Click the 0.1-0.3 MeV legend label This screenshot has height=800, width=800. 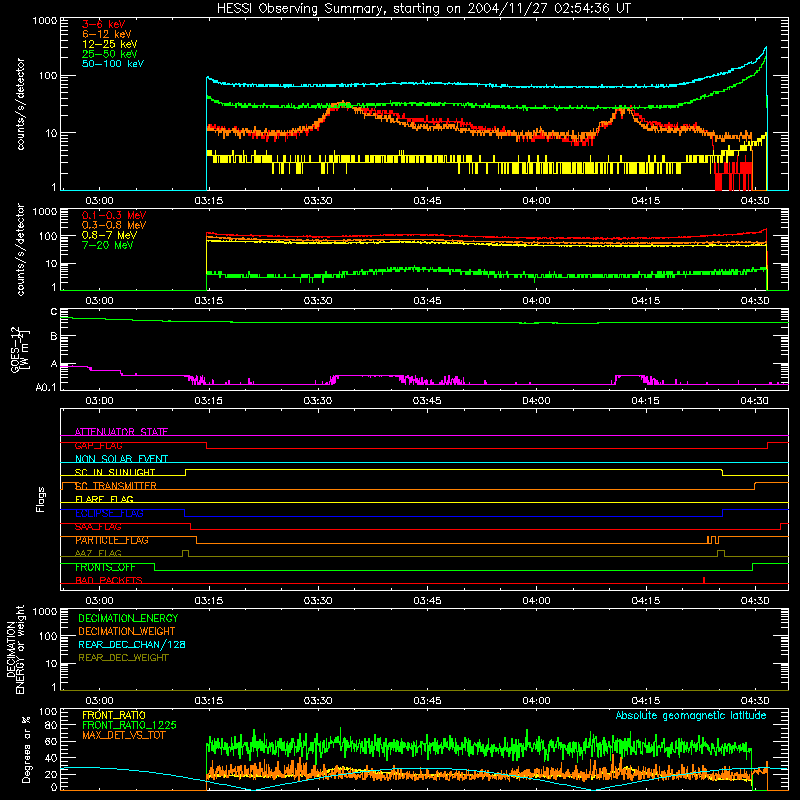tap(114, 215)
